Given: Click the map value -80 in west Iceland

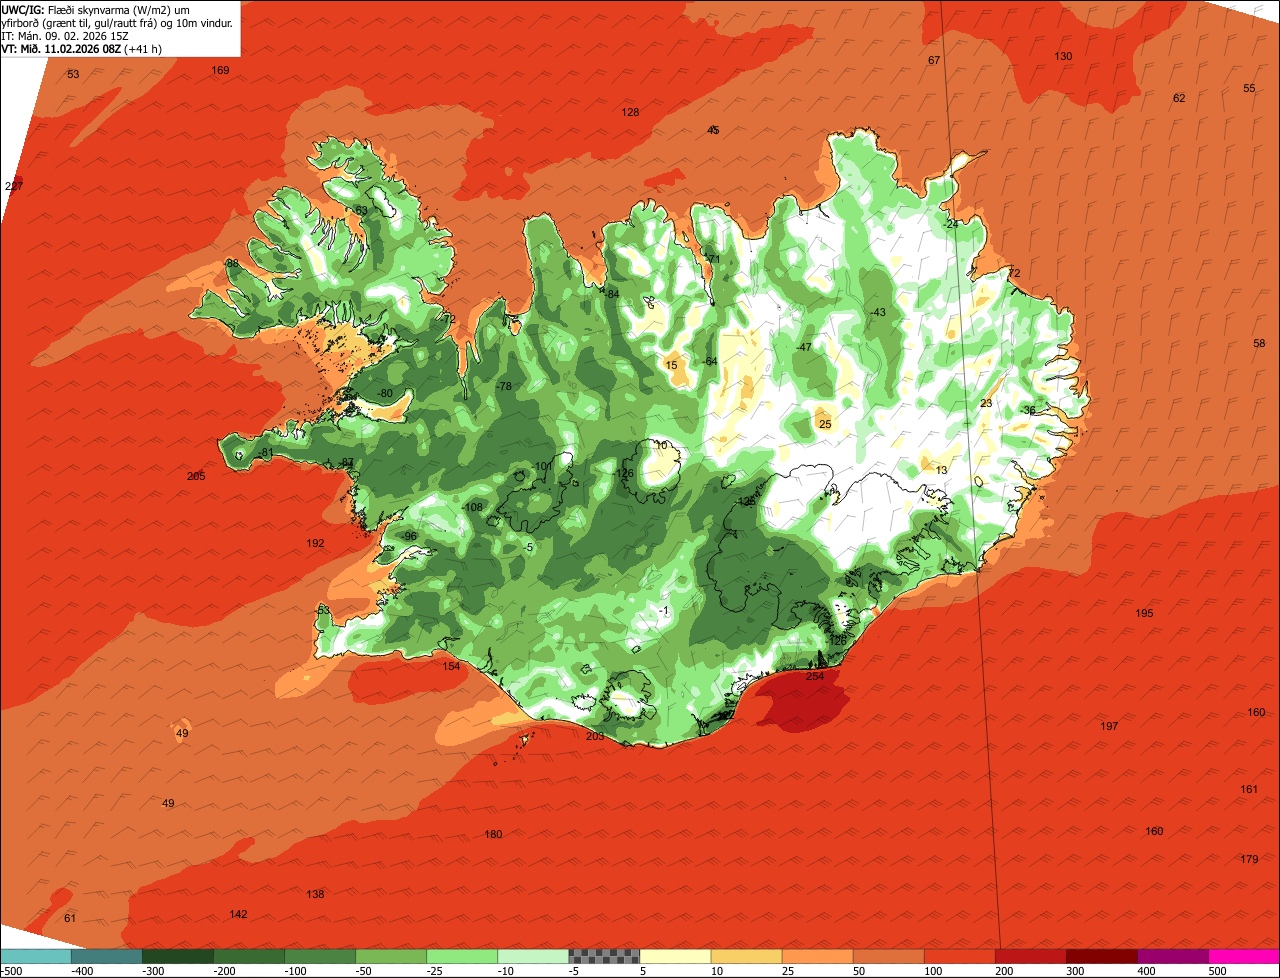Looking at the screenshot, I should tap(385, 393).
